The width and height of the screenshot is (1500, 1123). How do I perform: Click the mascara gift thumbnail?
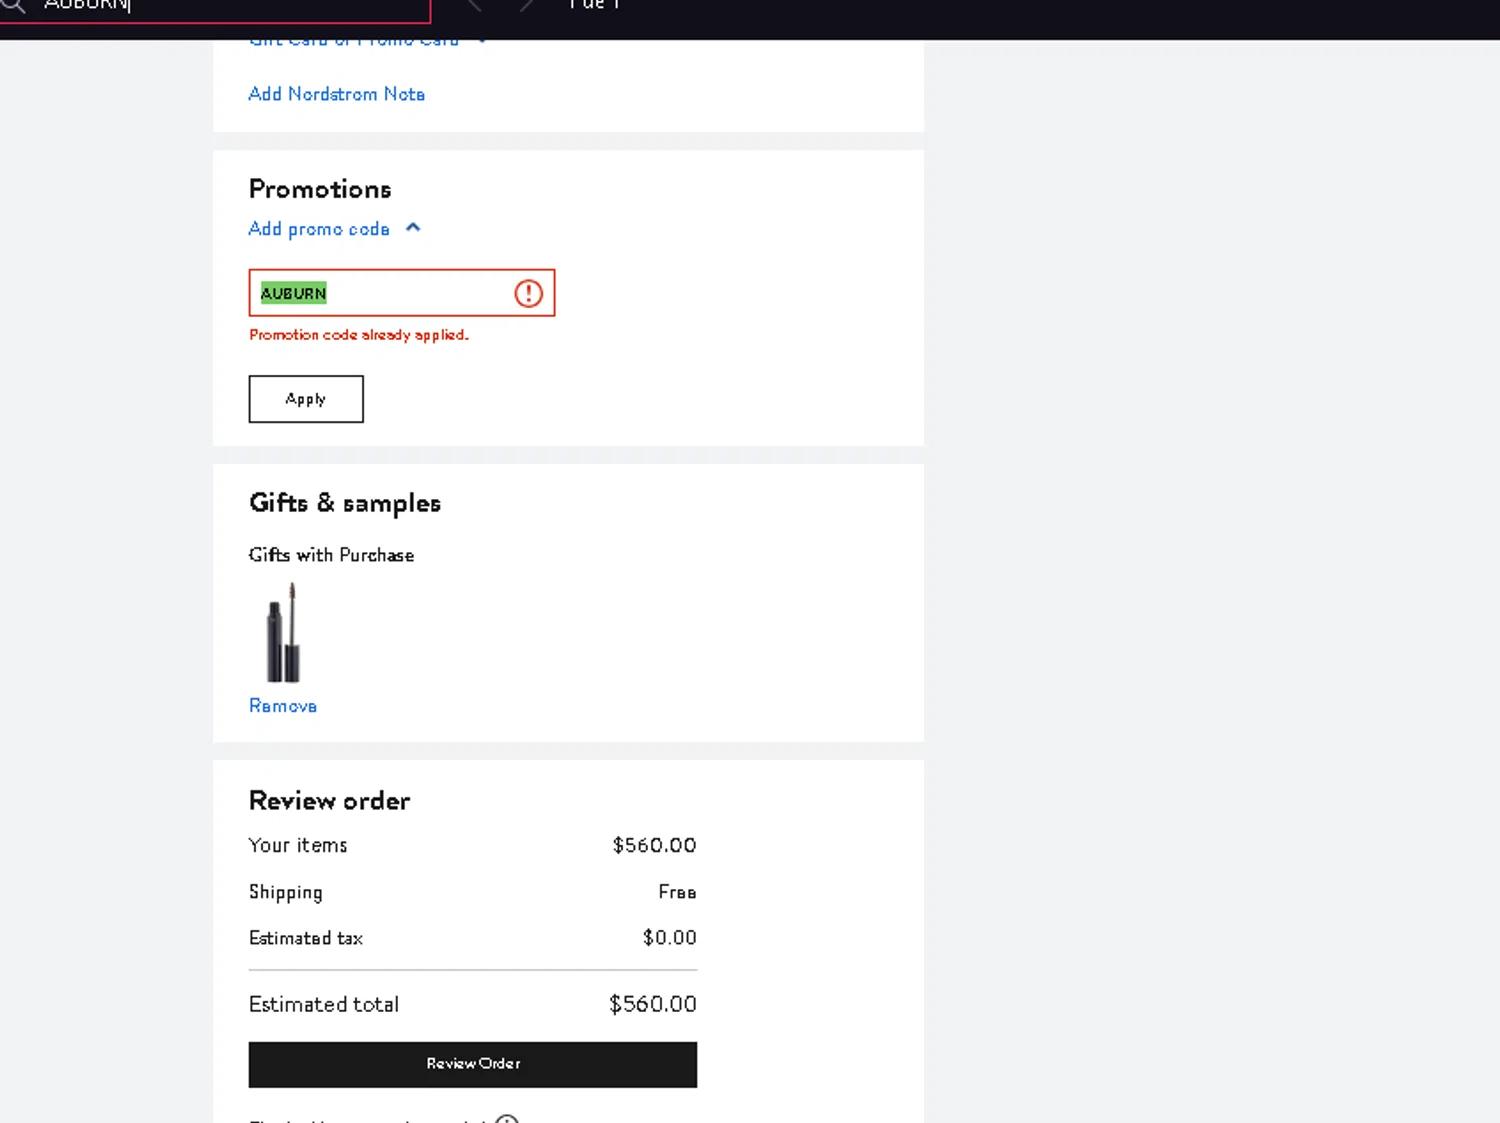(x=284, y=633)
